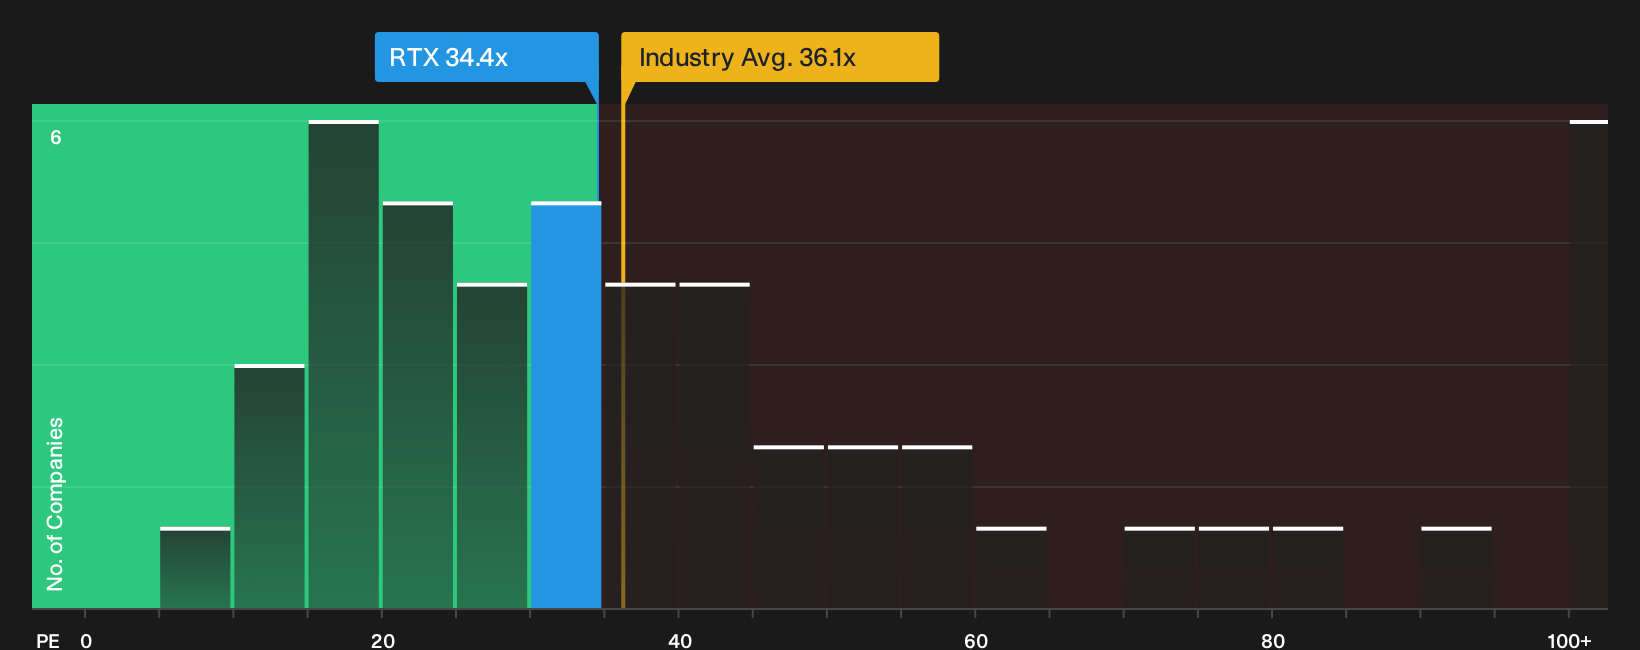Click the No. of Companies axis title
Image resolution: width=1640 pixels, height=650 pixels.
[x=55, y=504]
